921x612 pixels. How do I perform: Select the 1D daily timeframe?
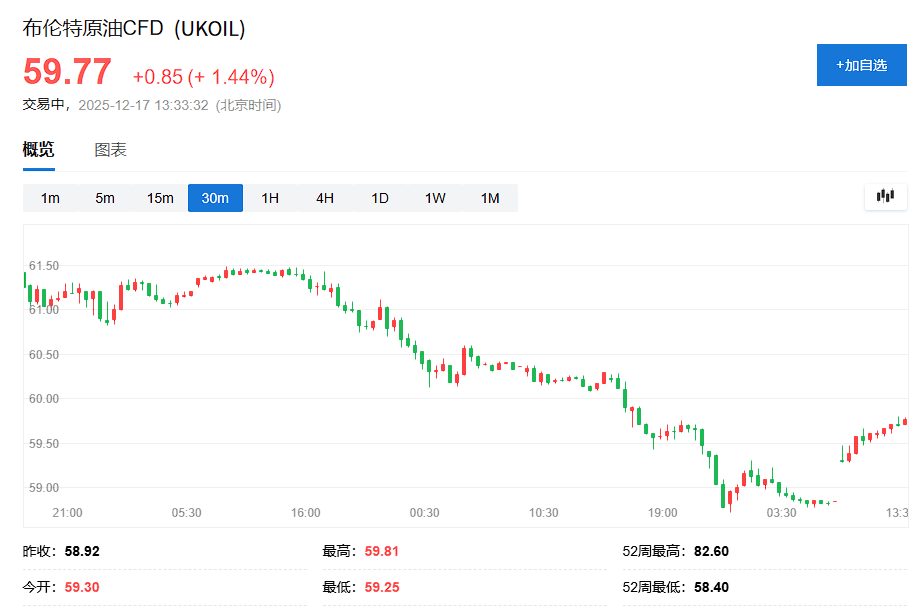pyautogui.click(x=378, y=198)
